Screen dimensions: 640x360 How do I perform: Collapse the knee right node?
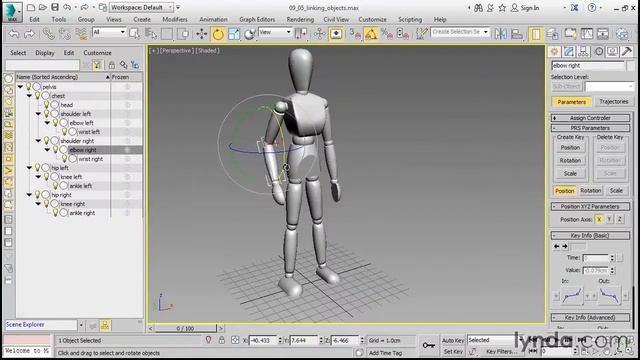point(38,204)
